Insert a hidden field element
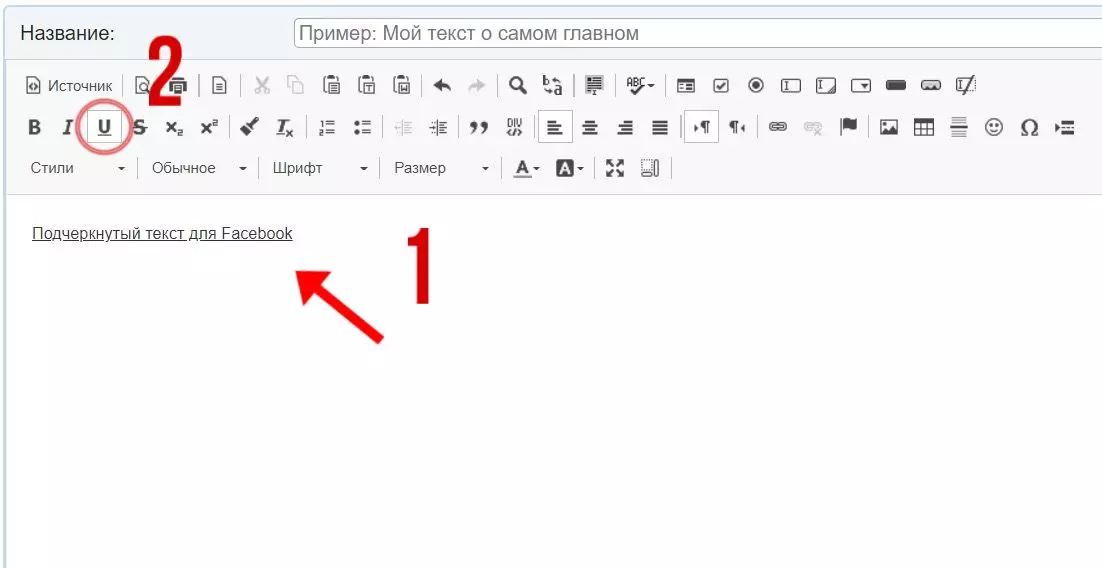 [x=966, y=86]
